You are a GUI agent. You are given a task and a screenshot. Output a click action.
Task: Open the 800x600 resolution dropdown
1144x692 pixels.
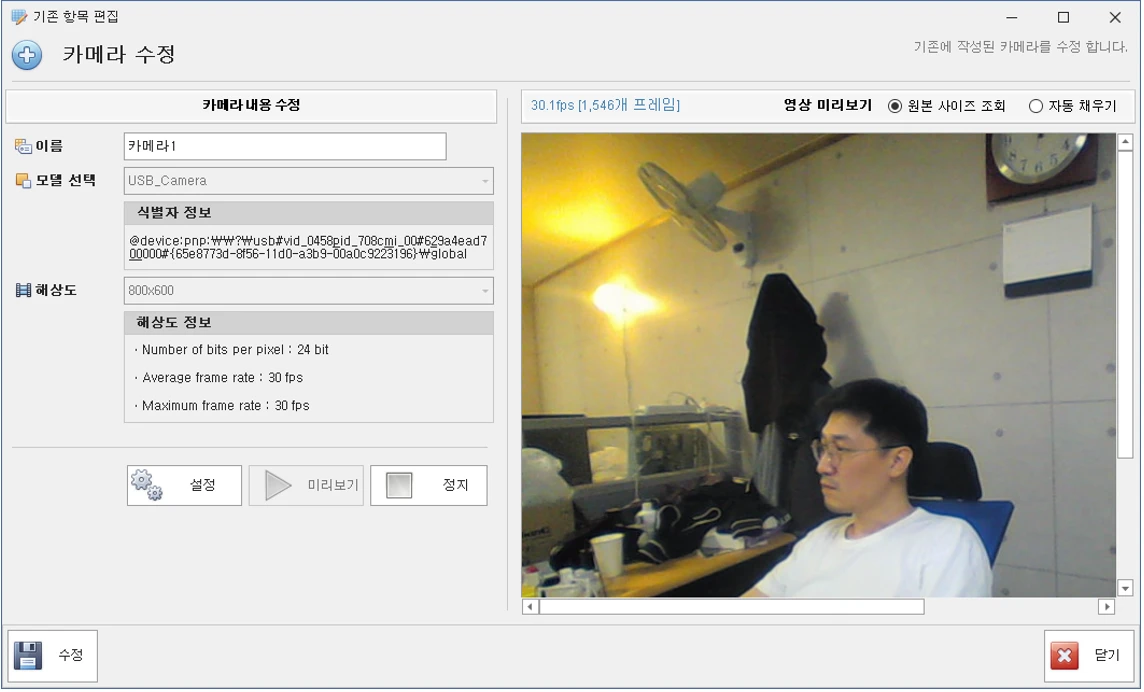point(309,291)
